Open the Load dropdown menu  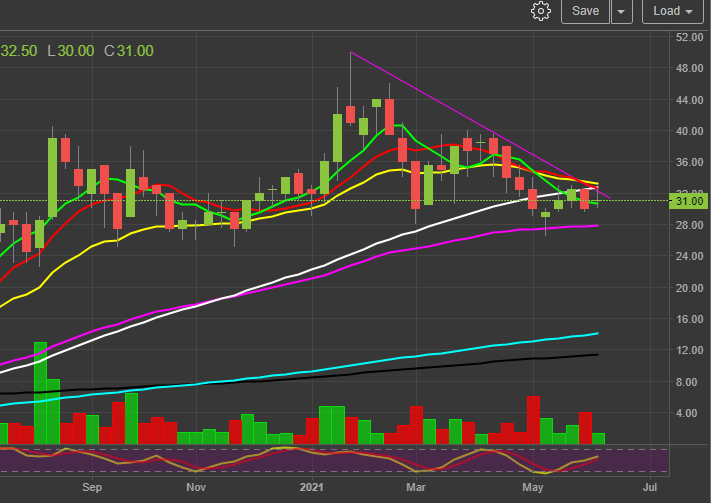pos(672,11)
